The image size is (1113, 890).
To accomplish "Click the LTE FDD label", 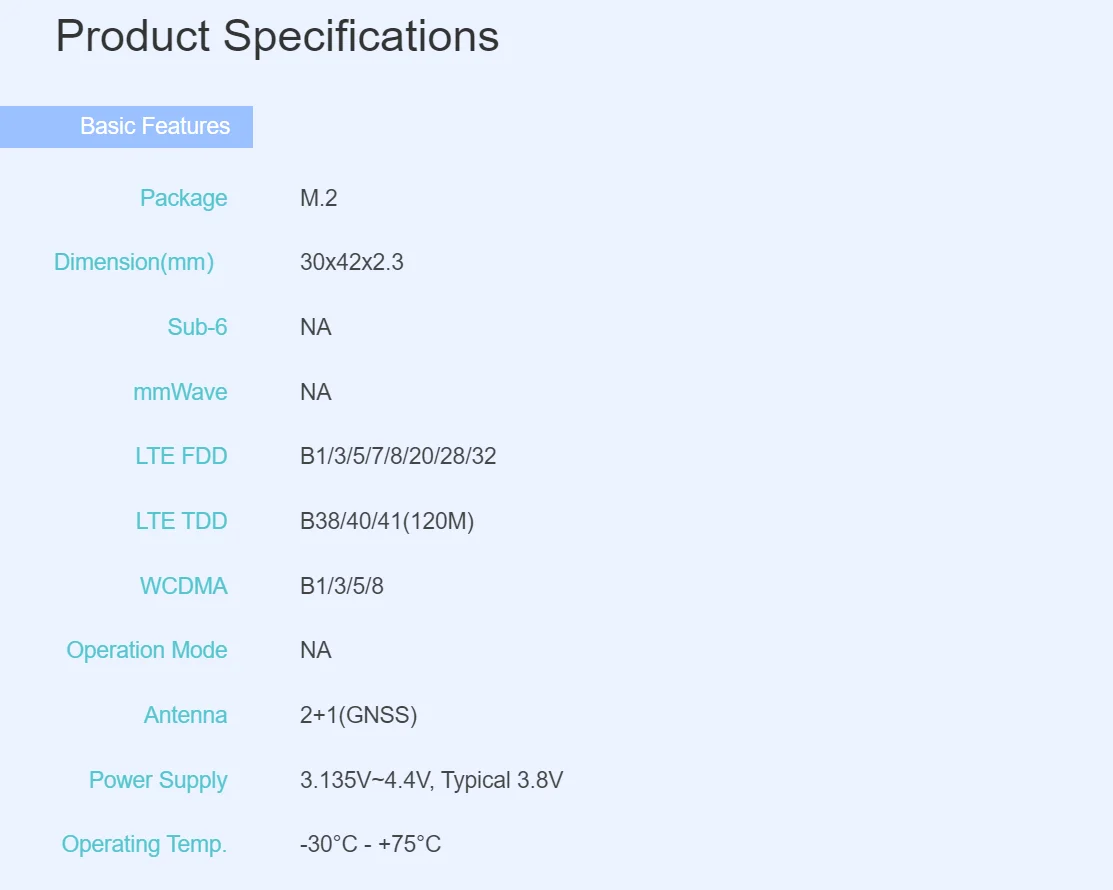I will (x=181, y=456).
